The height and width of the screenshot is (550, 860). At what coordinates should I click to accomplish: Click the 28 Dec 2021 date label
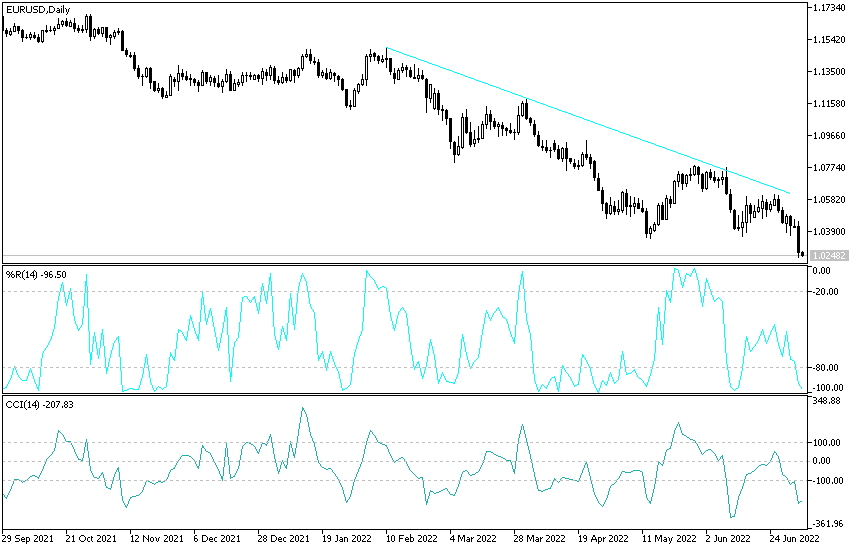click(x=284, y=538)
